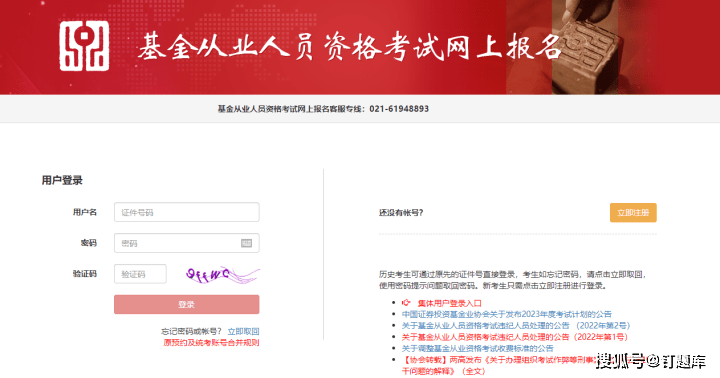
Task: Open the 2022年第1号 violation announcement link
Action: [515, 337]
